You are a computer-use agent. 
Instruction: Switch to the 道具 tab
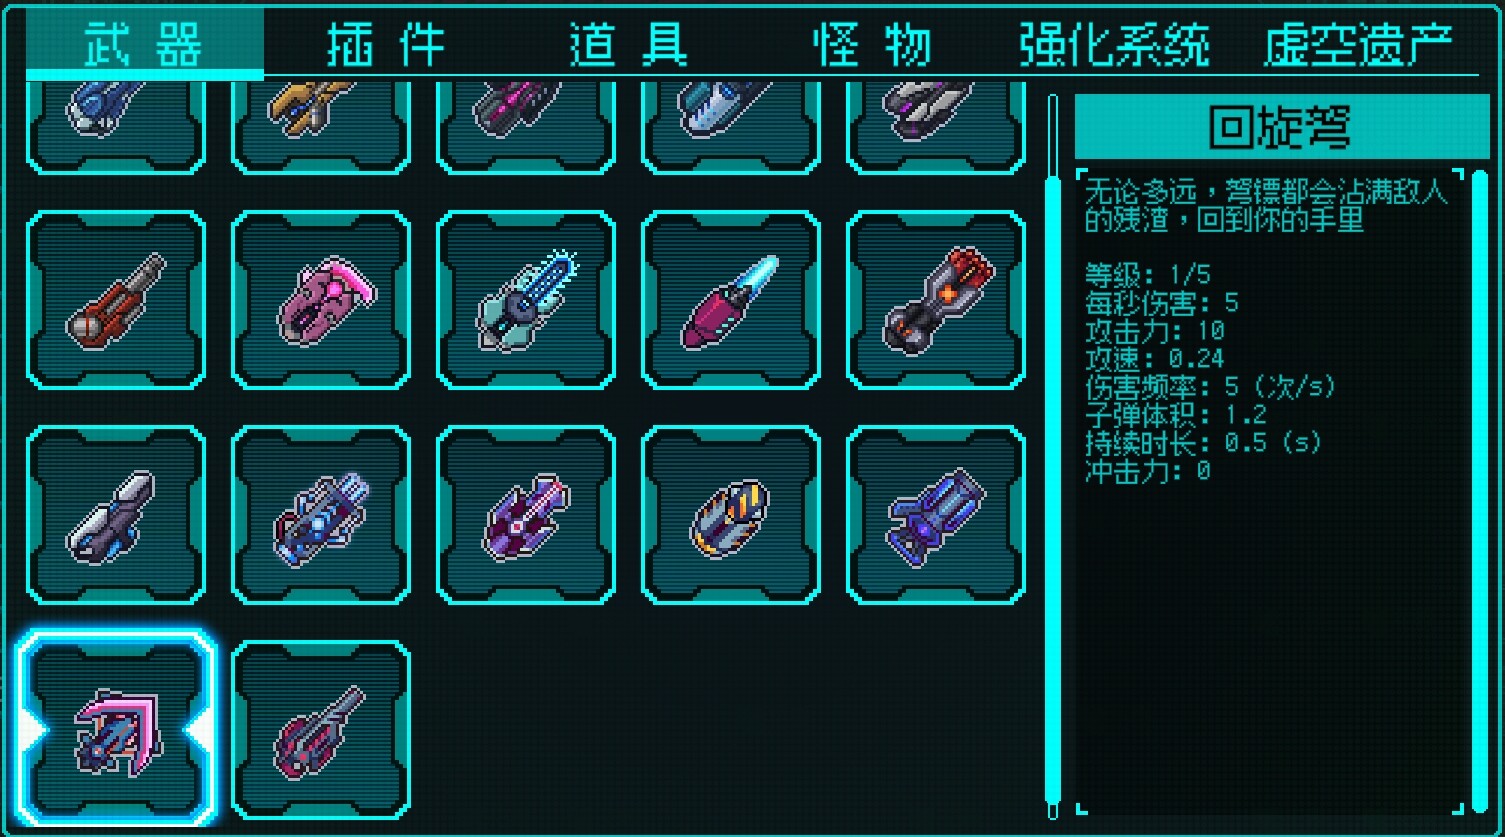(x=630, y=45)
